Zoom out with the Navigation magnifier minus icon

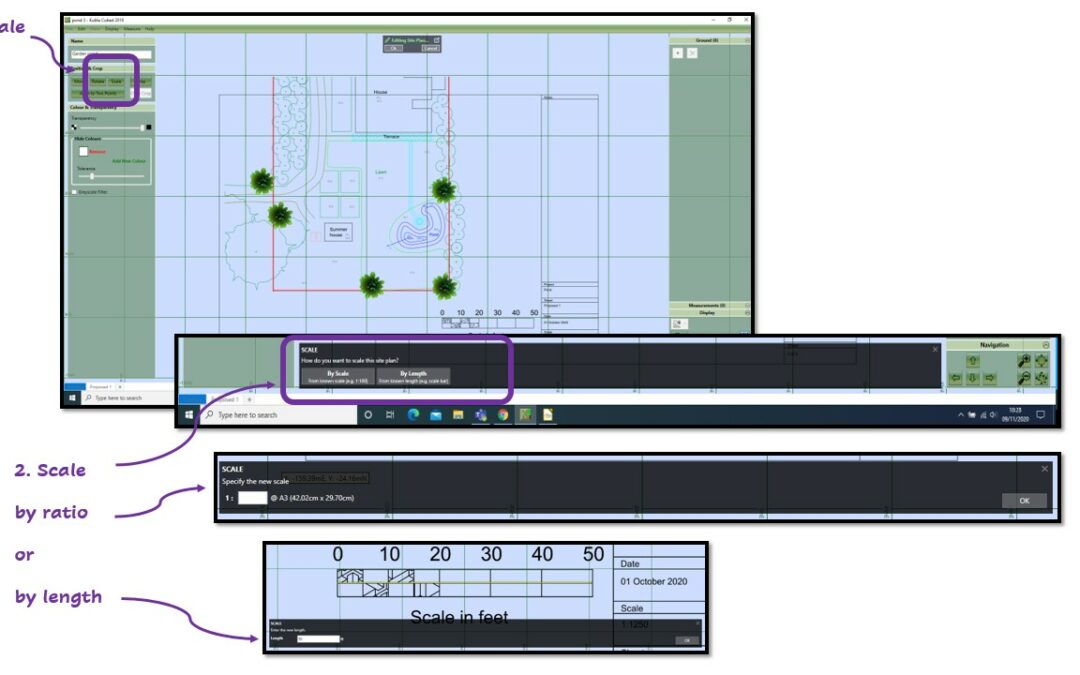point(1024,378)
